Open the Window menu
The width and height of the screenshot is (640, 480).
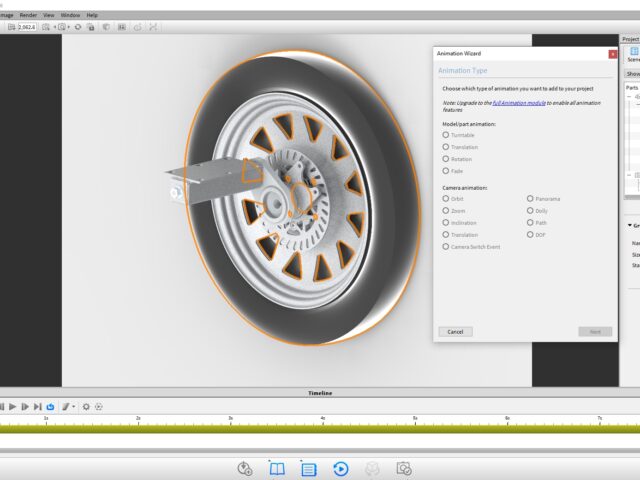[x=70, y=15]
